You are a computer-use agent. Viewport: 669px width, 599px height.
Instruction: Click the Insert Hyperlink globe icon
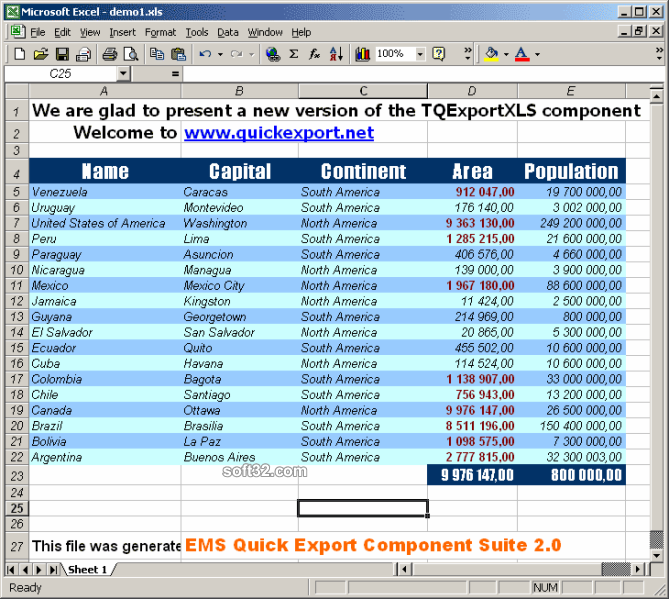click(273, 54)
